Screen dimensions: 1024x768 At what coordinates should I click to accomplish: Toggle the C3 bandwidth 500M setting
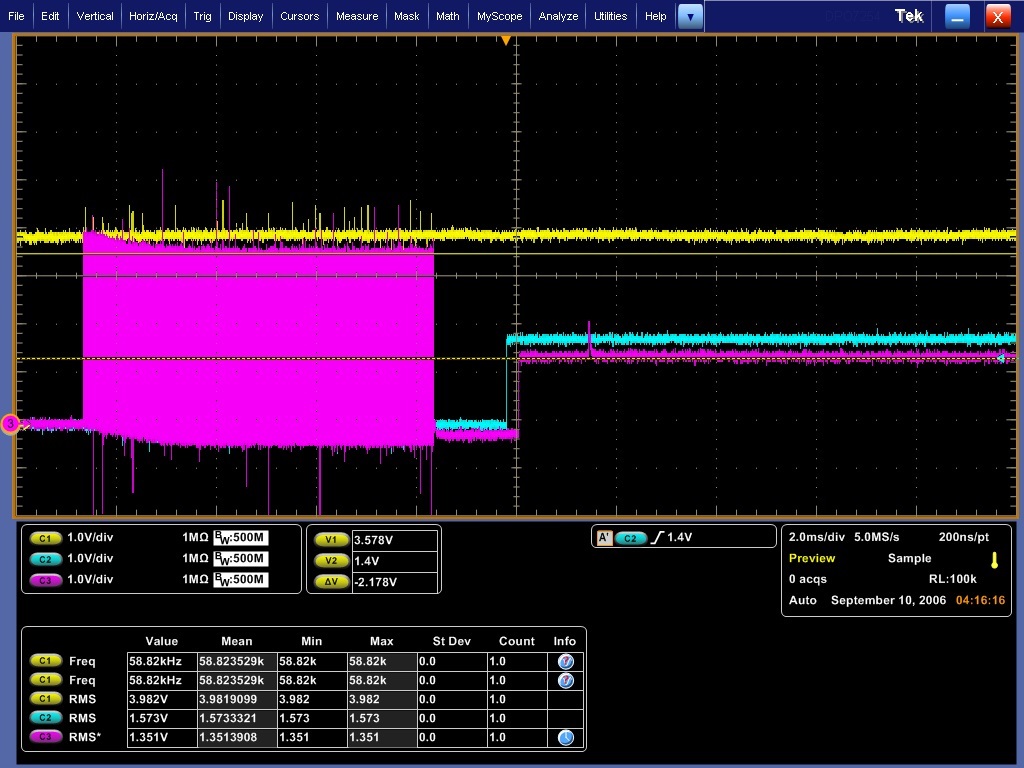click(241, 580)
